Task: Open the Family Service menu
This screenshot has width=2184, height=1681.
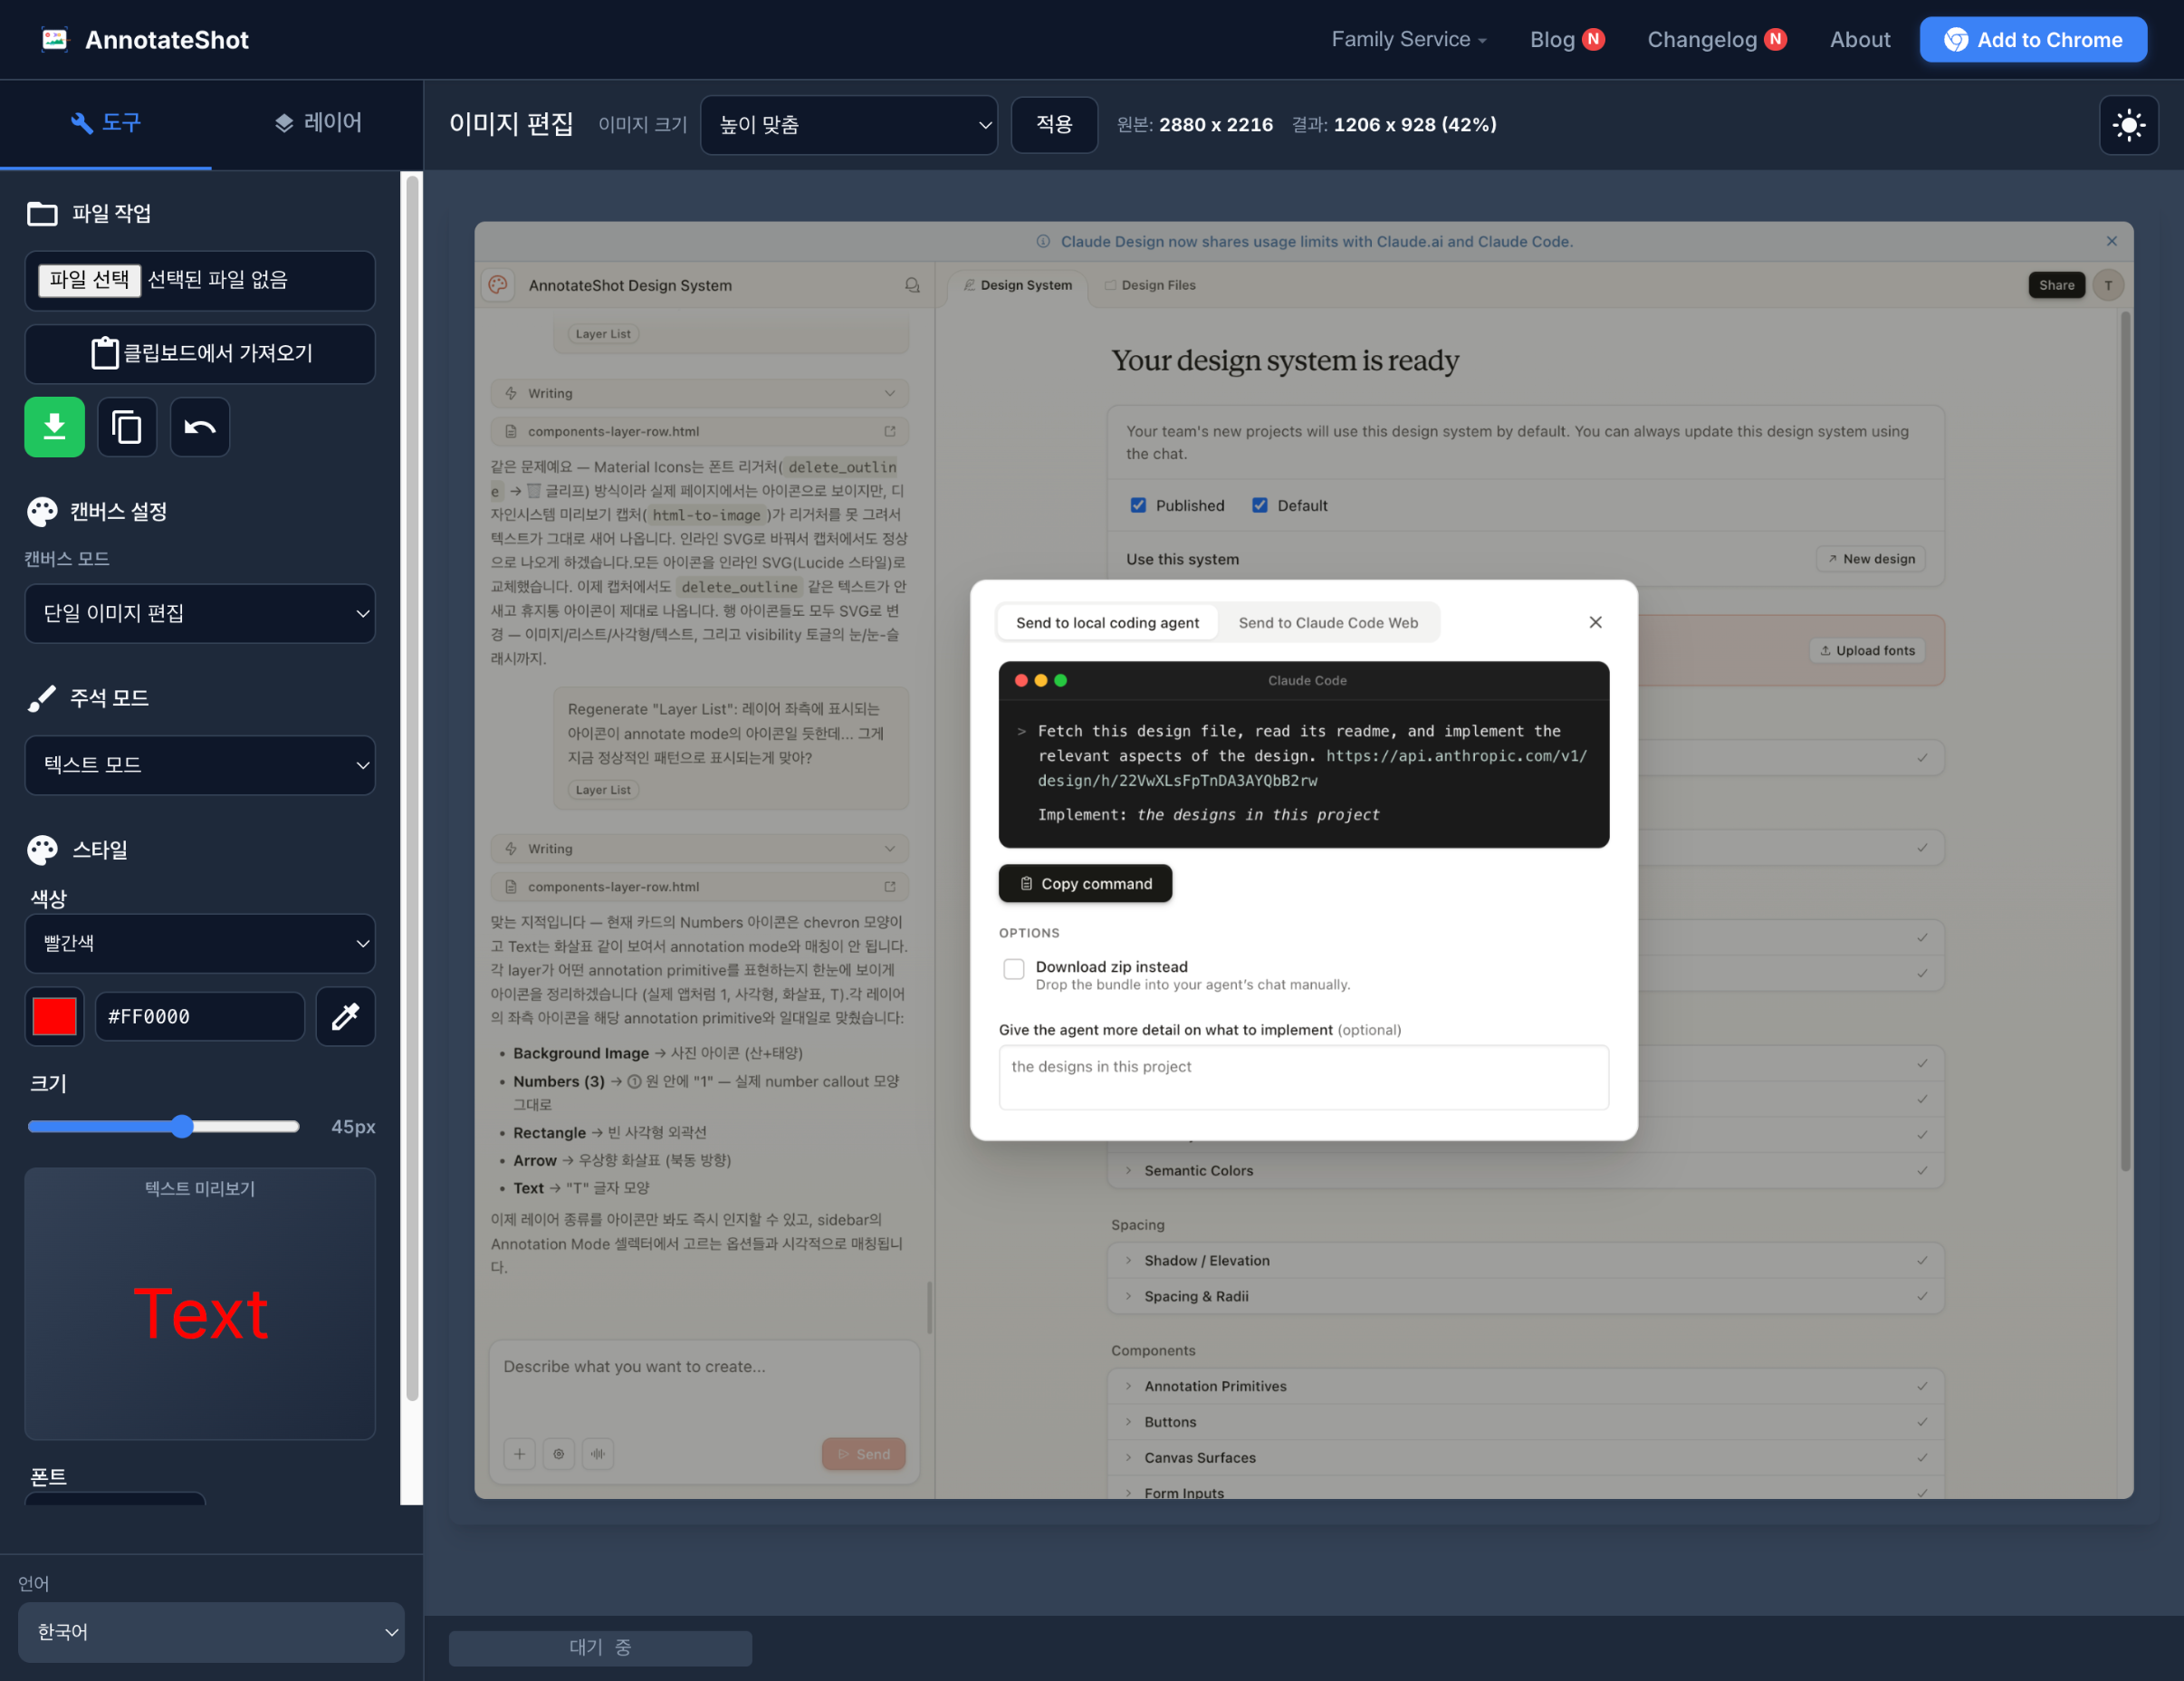Action: pos(1408,39)
